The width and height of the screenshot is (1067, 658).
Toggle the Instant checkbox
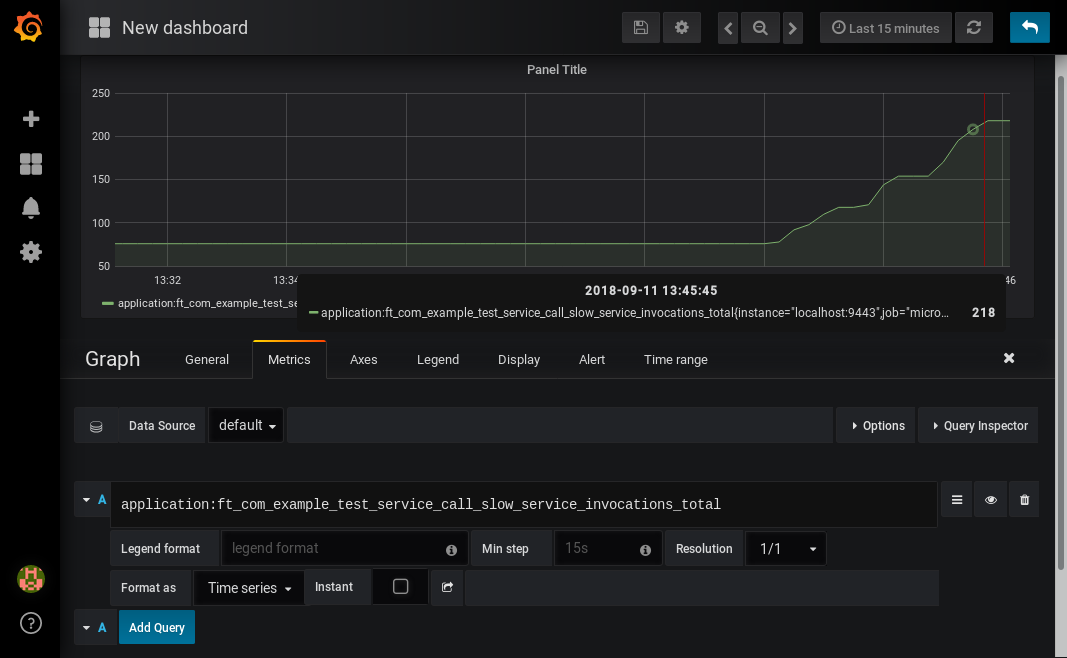click(x=400, y=587)
